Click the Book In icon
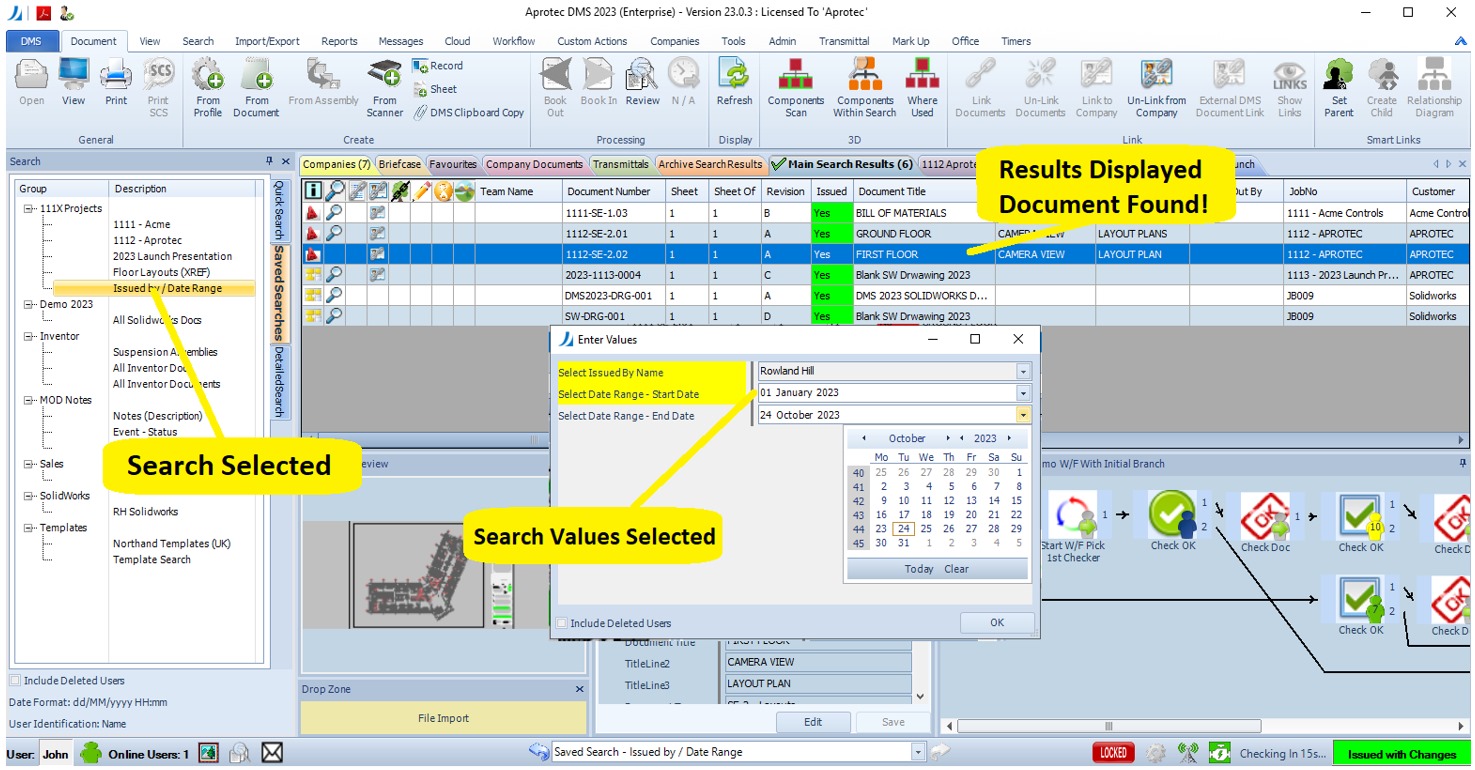 click(598, 82)
